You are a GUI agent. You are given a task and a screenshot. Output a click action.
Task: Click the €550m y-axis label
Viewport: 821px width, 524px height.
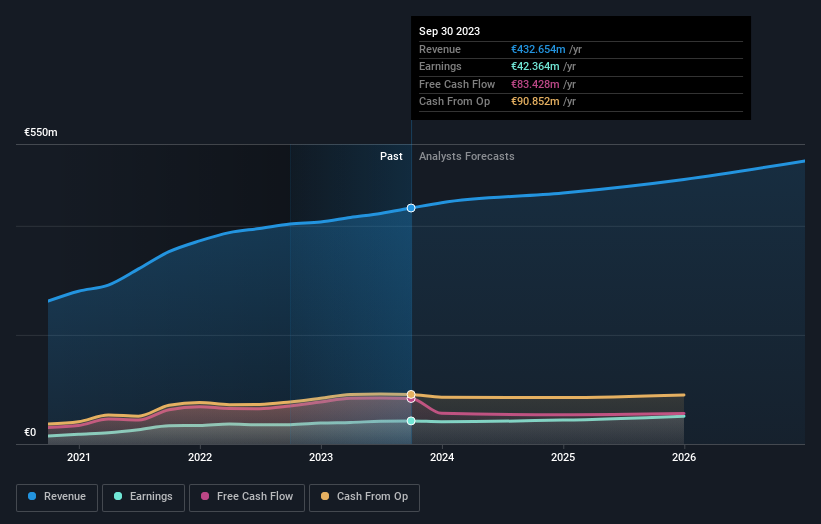41,132
